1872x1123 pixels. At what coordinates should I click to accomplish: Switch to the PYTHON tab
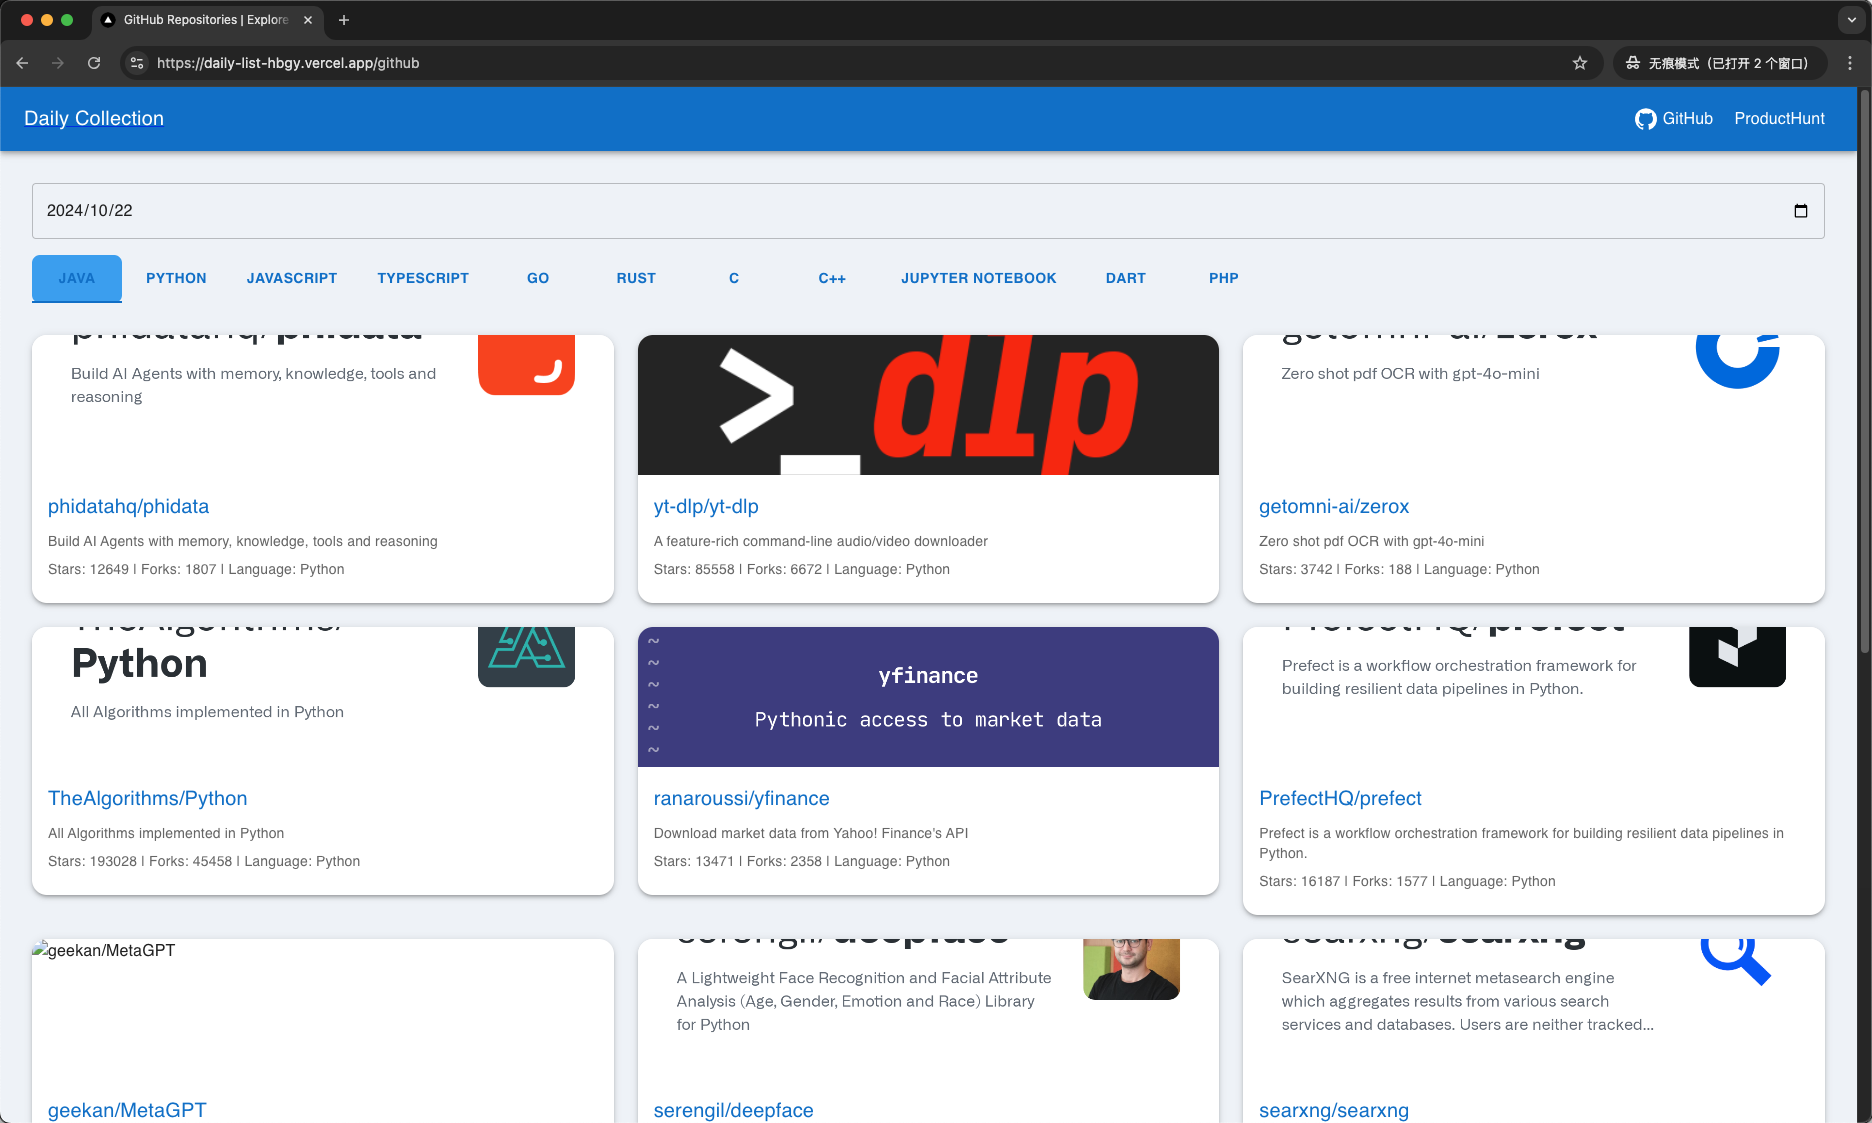(x=176, y=279)
